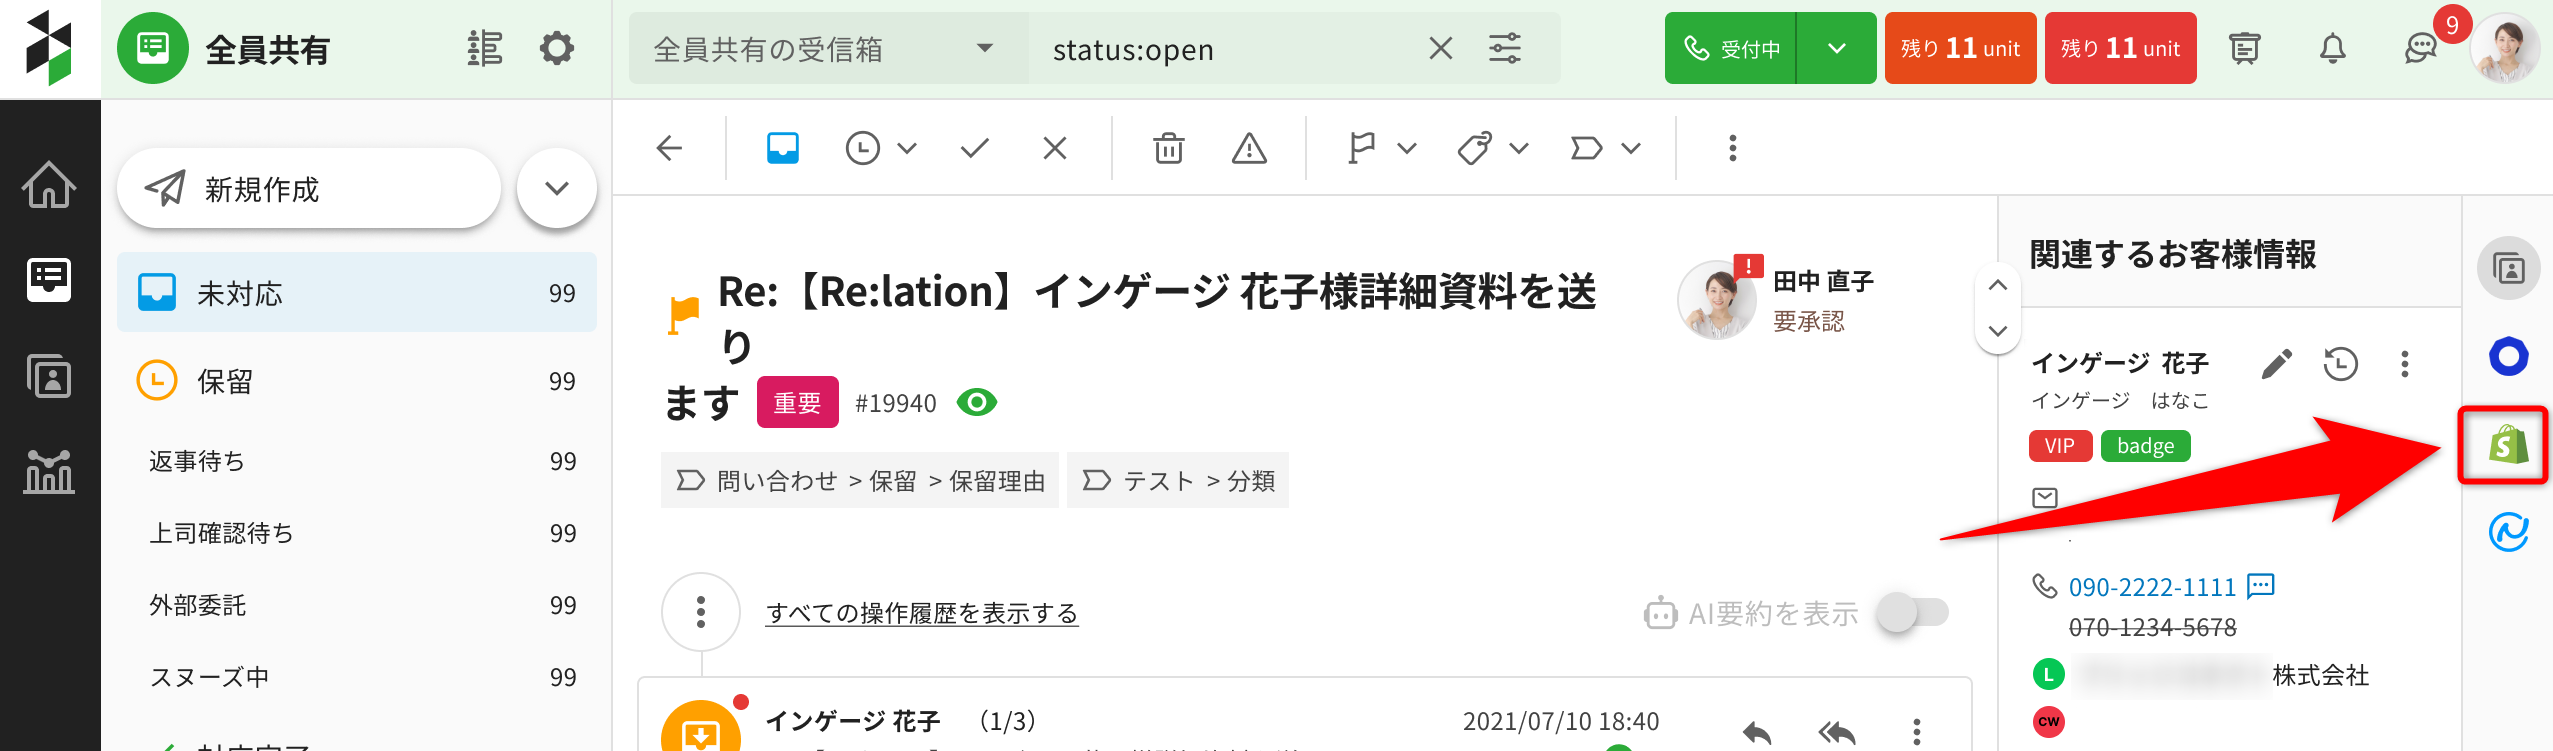
Task: Click すべての操作履歴を表示する link
Action: pyautogui.click(x=921, y=613)
